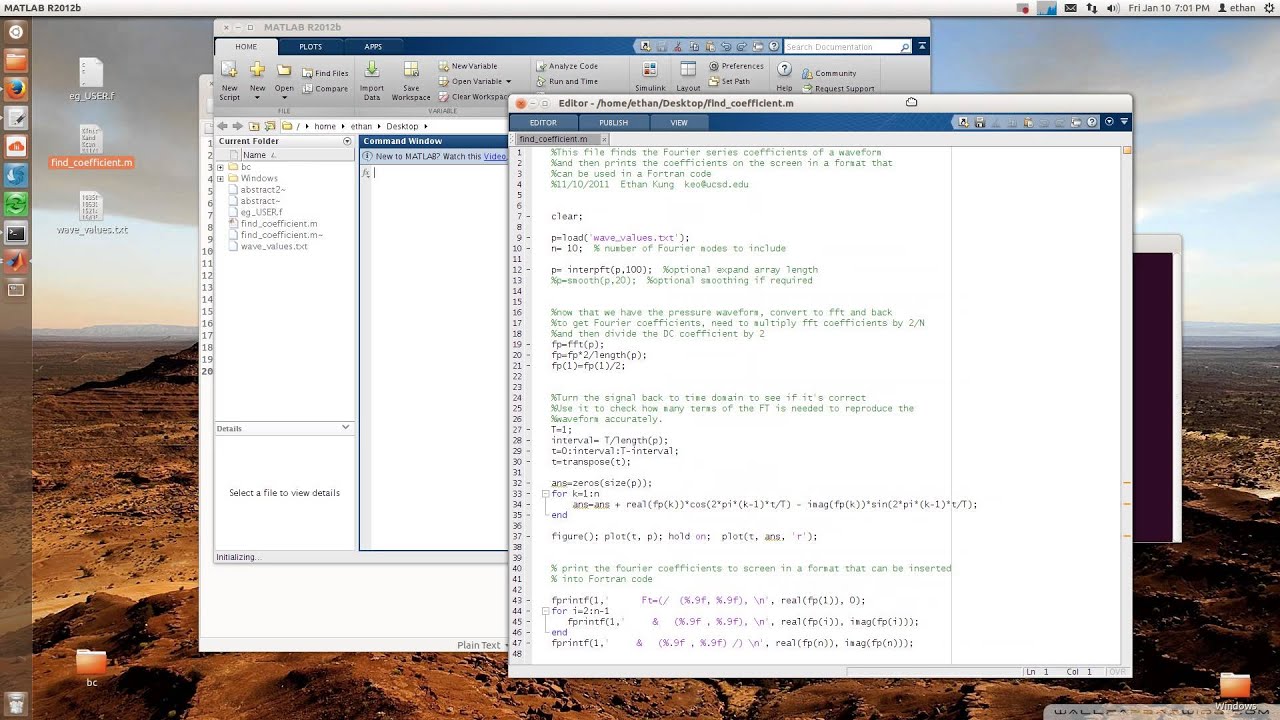Click Compare in the File section
Screen dimensions: 1280x720
(325, 88)
